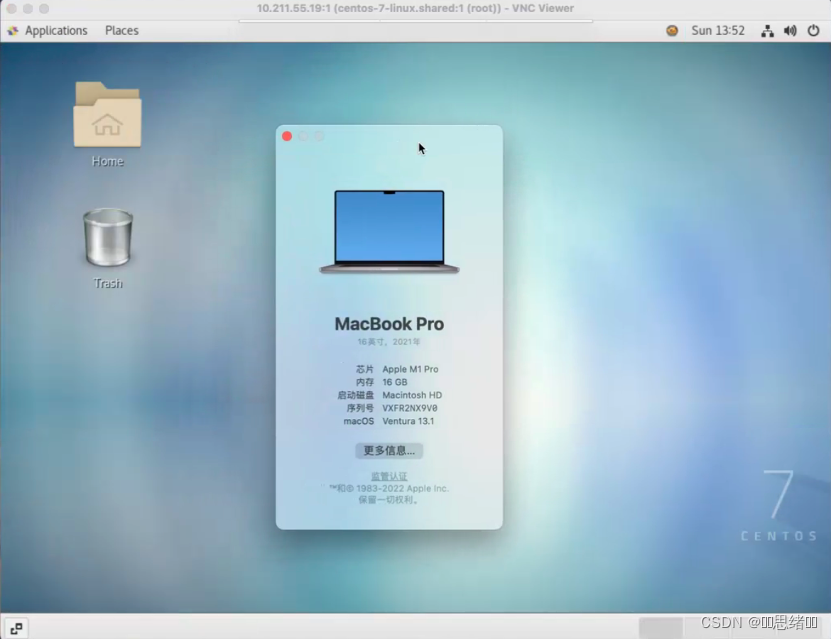Open the clock showing Sun 13:52
832x640 pixels.
[718, 31]
